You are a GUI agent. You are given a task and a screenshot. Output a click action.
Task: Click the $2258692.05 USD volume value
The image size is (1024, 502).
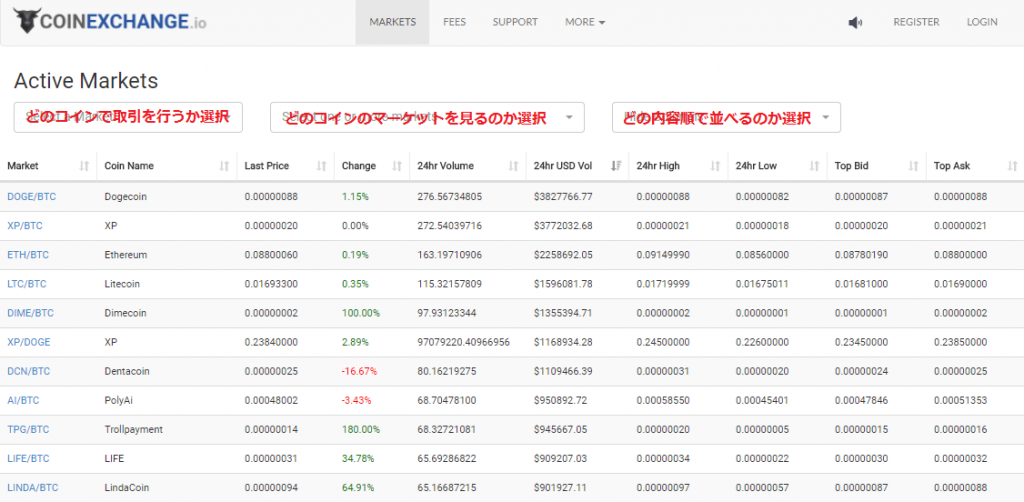click(563, 255)
